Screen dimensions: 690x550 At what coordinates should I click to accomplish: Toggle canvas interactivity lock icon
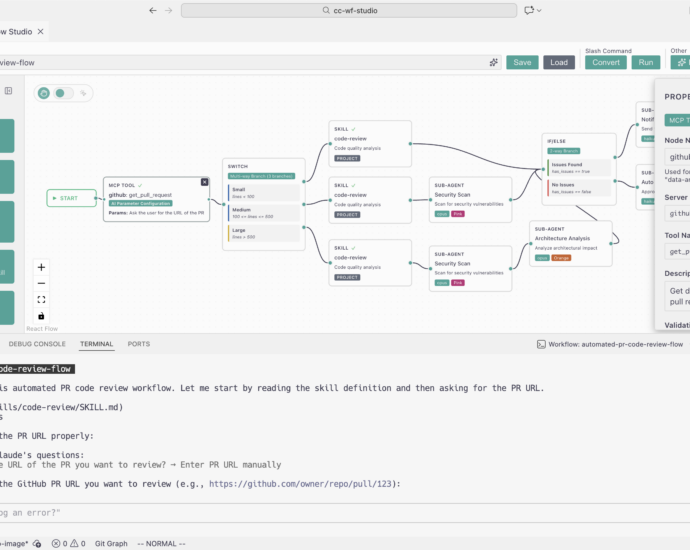[x=41, y=315]
